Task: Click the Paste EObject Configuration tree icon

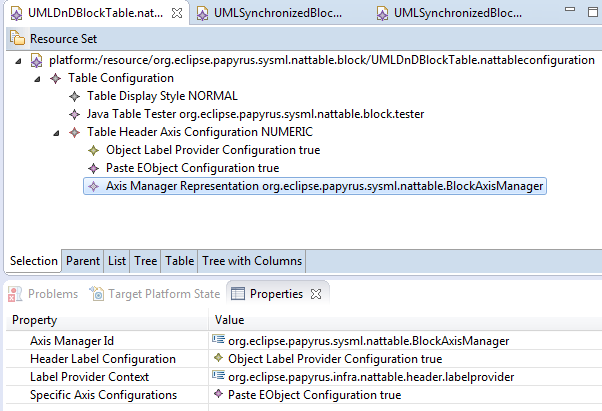Action: (93, 168)
